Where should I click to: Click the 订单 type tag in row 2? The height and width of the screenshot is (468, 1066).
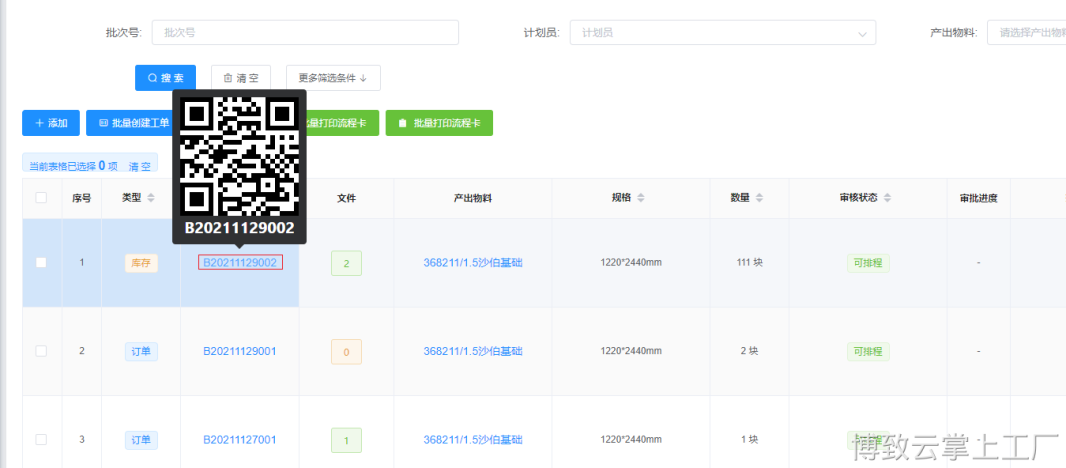point(141,352)
